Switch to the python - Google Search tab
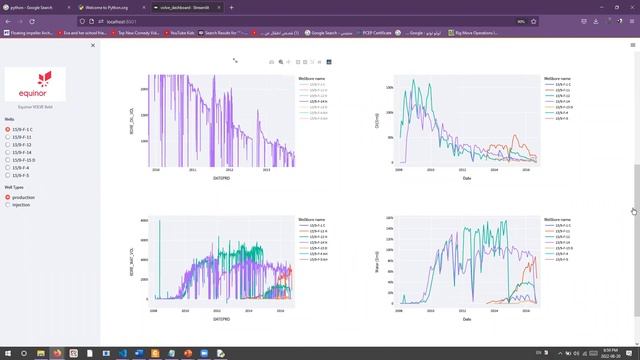The image size is (640, 360). click(x=36, y=7)
